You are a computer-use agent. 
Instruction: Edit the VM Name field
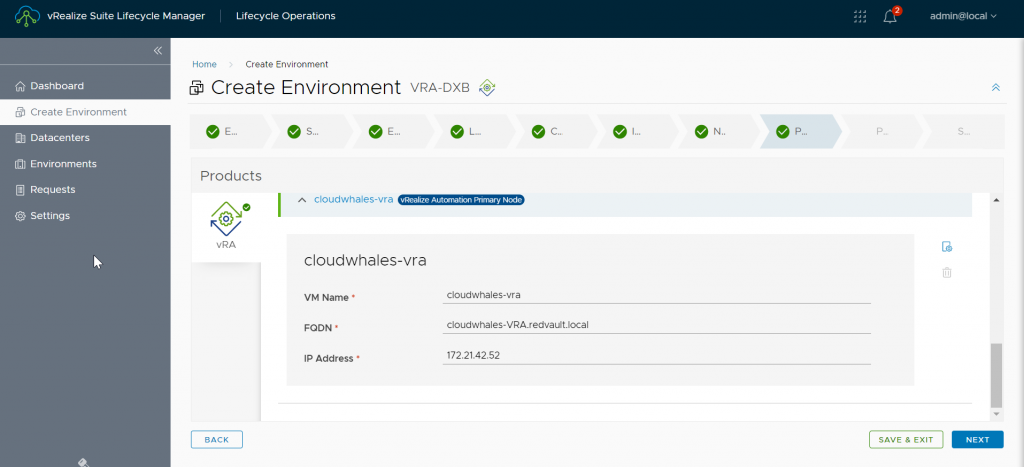tap(656, 295)
